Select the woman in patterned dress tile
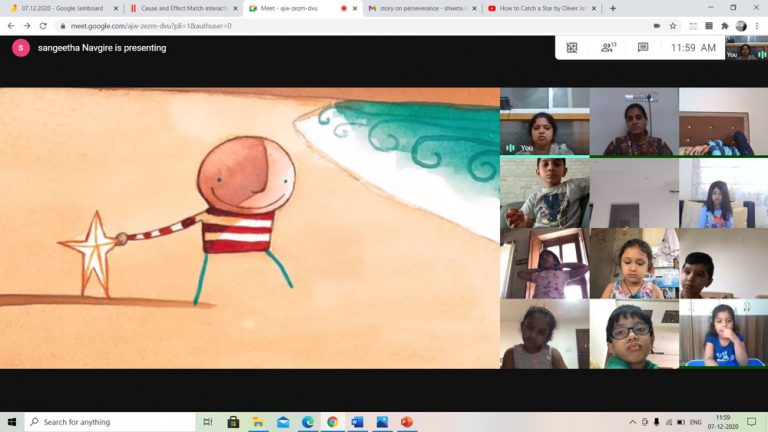The image size is (768, 432). 634,121
